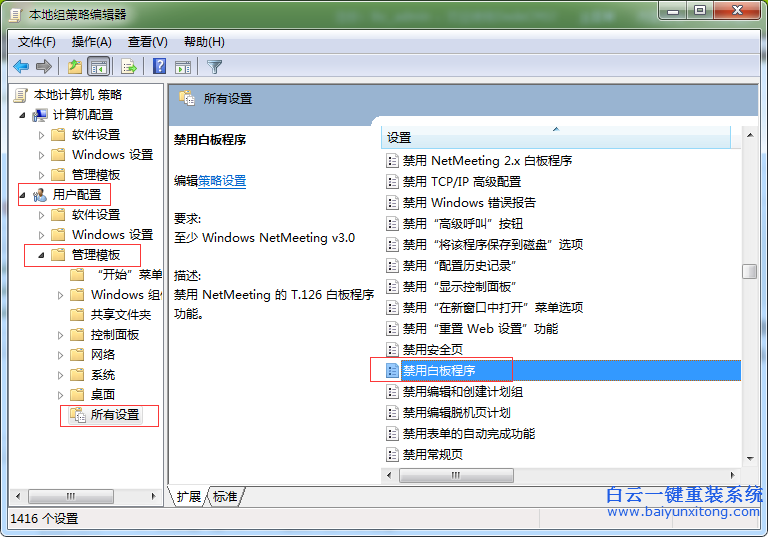Select 禁用 NetMeeting 2.x 白板程序 setting
768x537 pixels.
click(x=487, y=161)
